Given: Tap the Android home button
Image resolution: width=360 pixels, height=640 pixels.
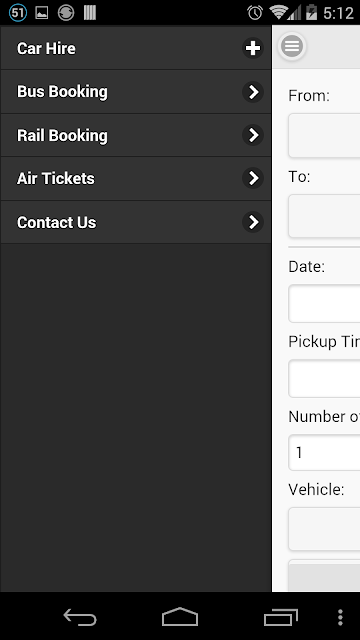Looking at the screenshot, I should pos(180,617).
